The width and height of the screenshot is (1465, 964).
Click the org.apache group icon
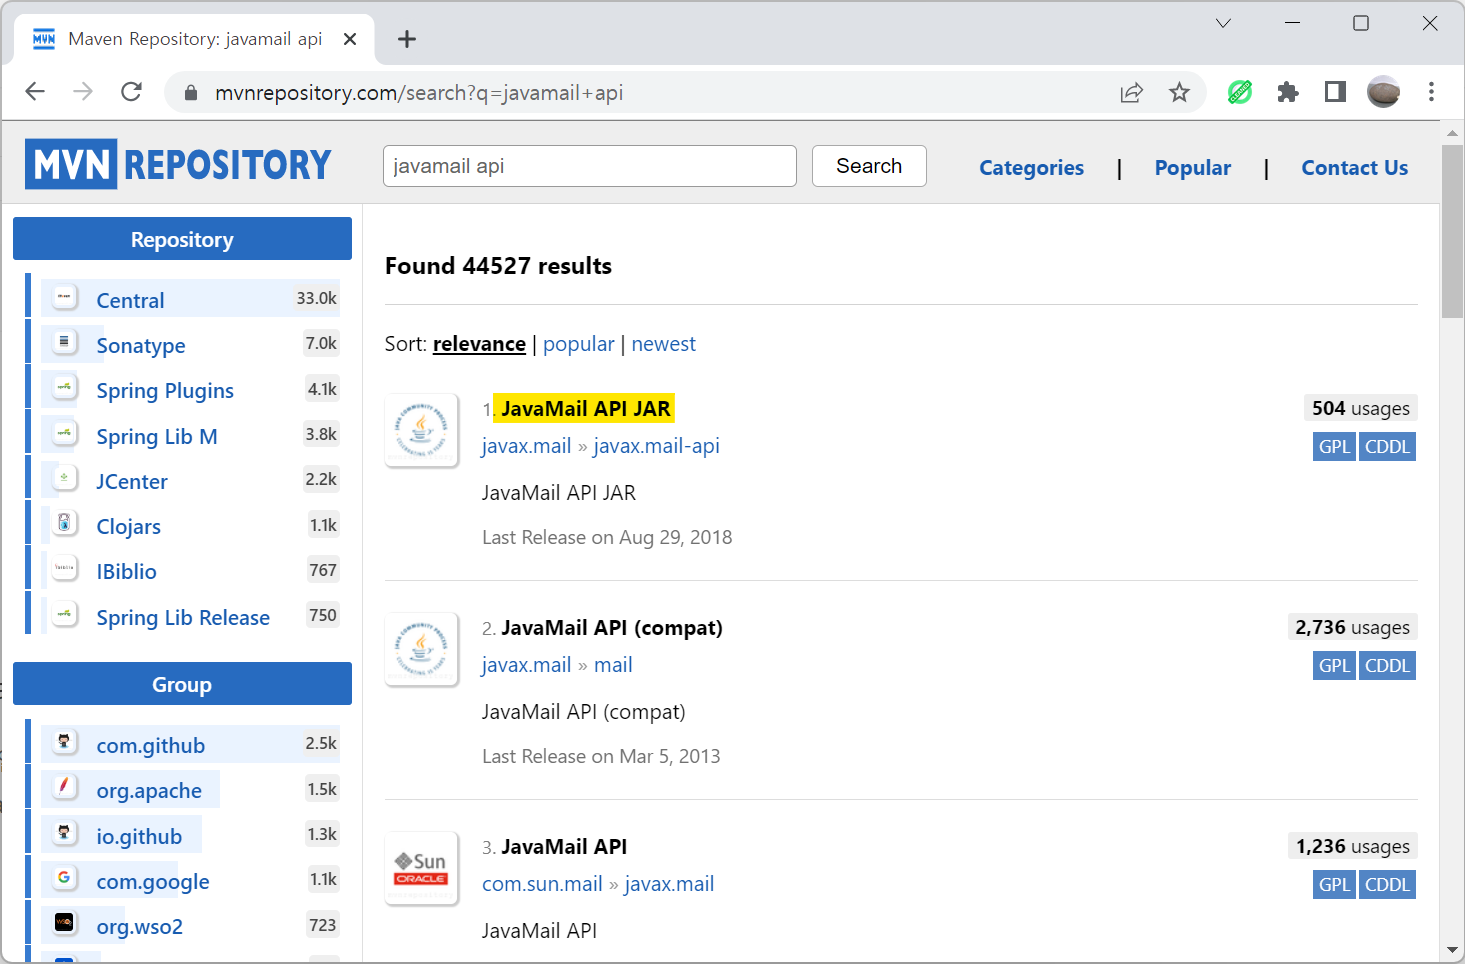(65, 787)
